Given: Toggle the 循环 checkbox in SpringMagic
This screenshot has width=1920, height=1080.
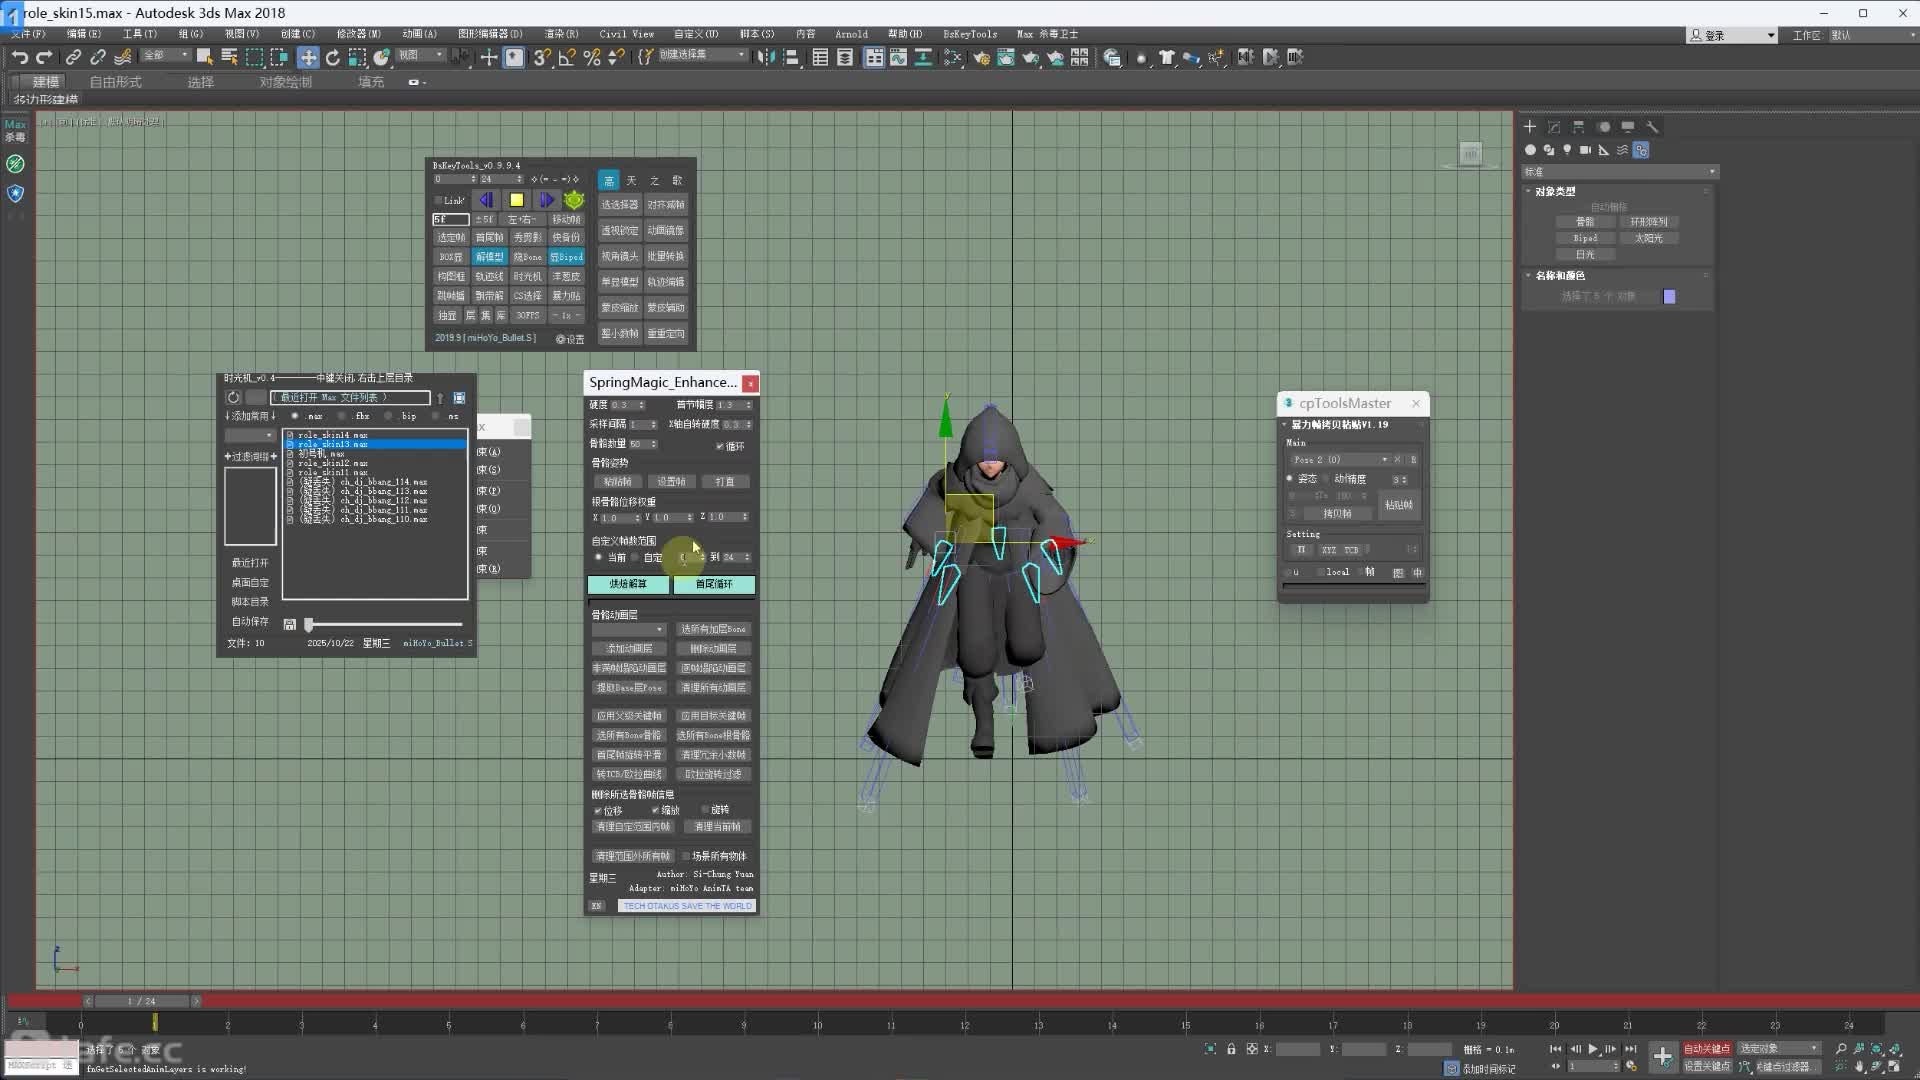Looking at the screenshot, I should tap(720, 446).
